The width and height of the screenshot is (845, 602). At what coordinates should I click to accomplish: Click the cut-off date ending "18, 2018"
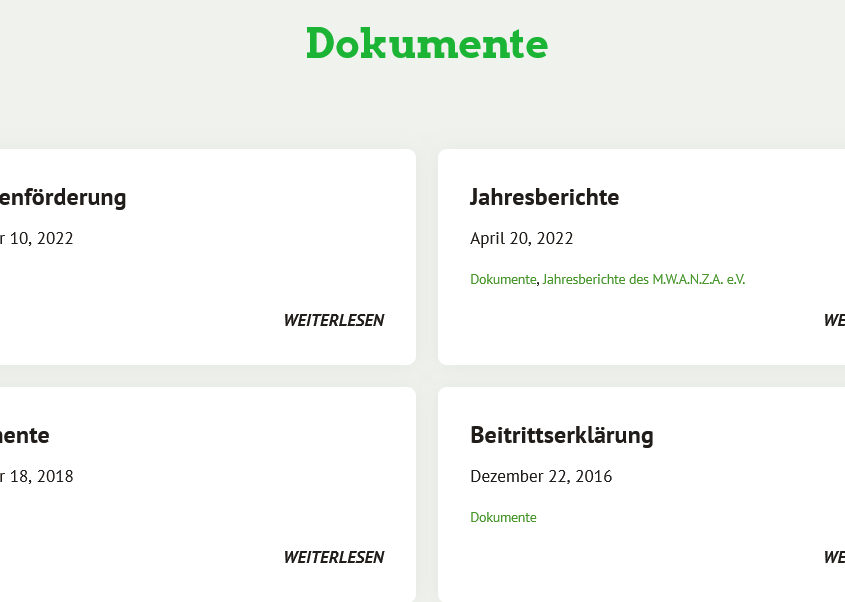point(36,476)
